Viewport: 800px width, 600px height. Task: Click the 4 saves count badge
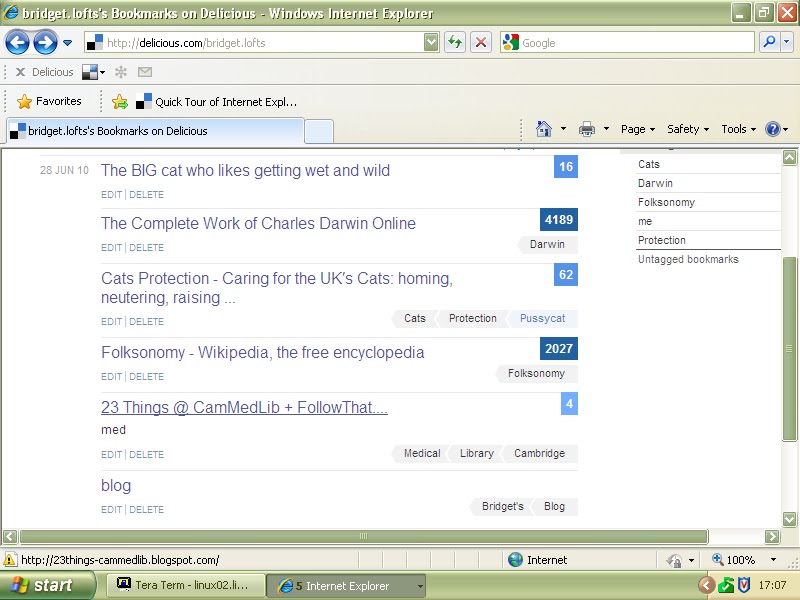(569, 404)
